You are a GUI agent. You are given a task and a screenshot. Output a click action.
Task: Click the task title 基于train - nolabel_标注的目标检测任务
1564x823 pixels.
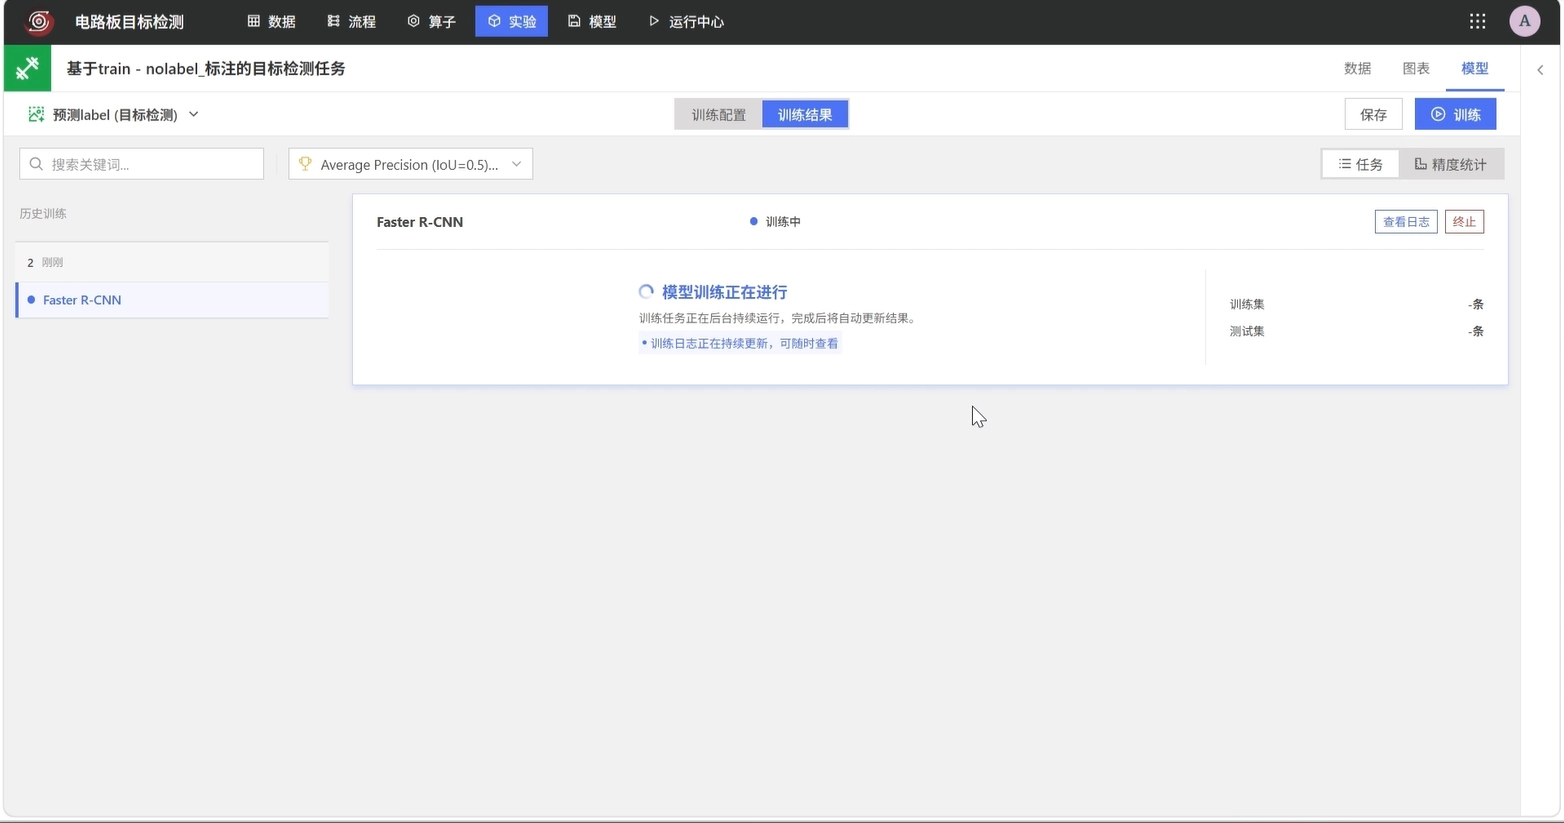(x=206, y=68)
